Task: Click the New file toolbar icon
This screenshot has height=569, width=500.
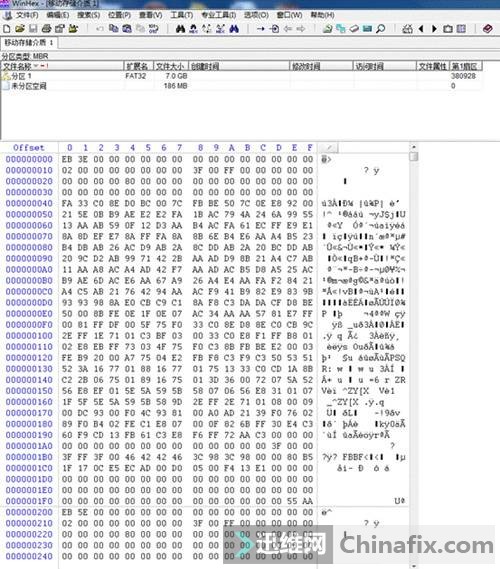Action: coord(7,29)
